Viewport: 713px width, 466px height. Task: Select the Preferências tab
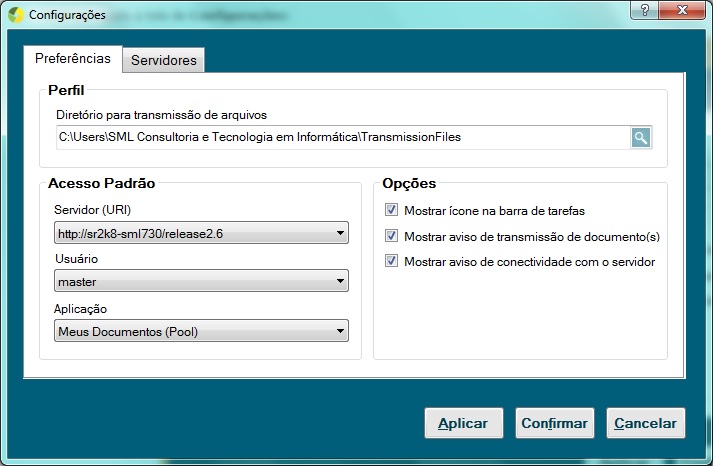(x=73, y=59)
